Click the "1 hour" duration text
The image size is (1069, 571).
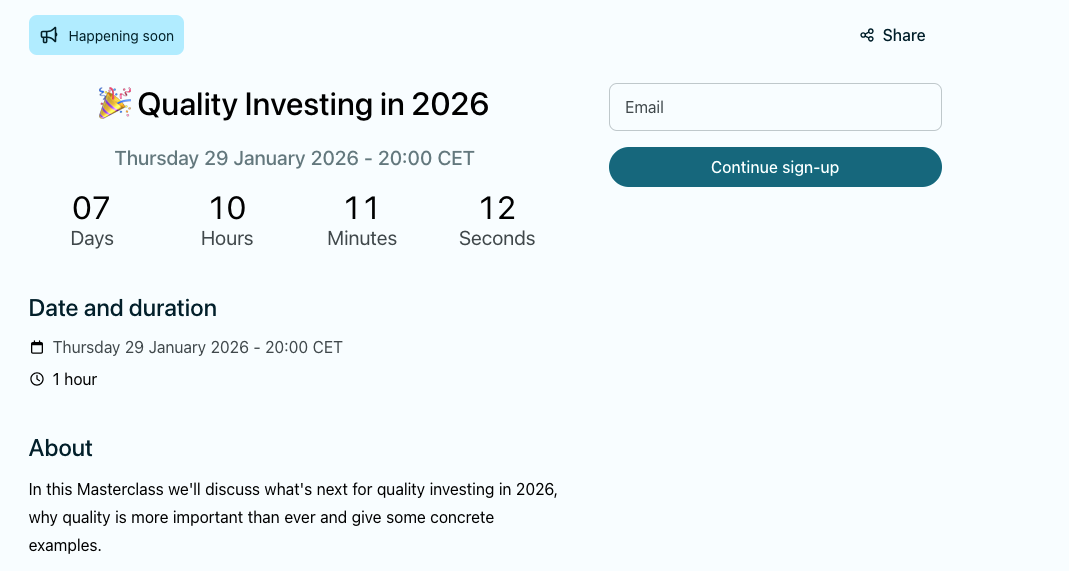point(75,379)
